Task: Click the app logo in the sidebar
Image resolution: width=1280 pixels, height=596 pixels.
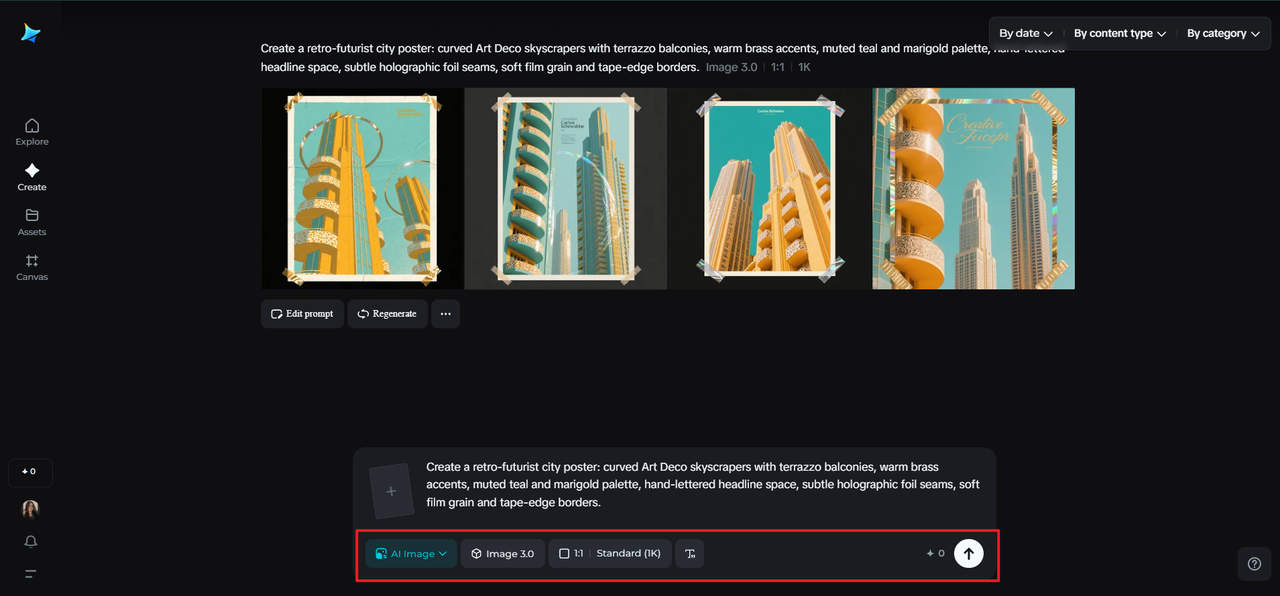Action: tap(31, 33)
